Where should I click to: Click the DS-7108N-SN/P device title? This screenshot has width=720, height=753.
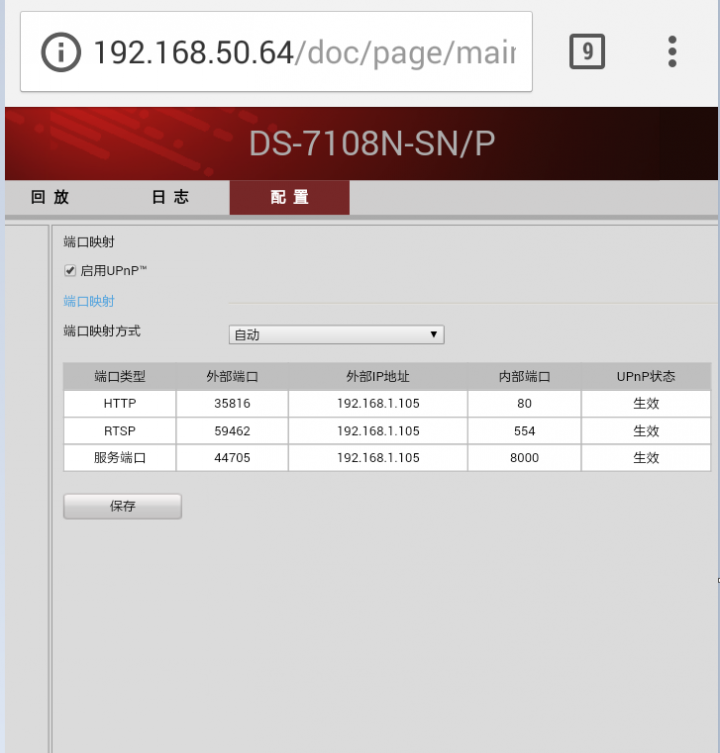372,144
